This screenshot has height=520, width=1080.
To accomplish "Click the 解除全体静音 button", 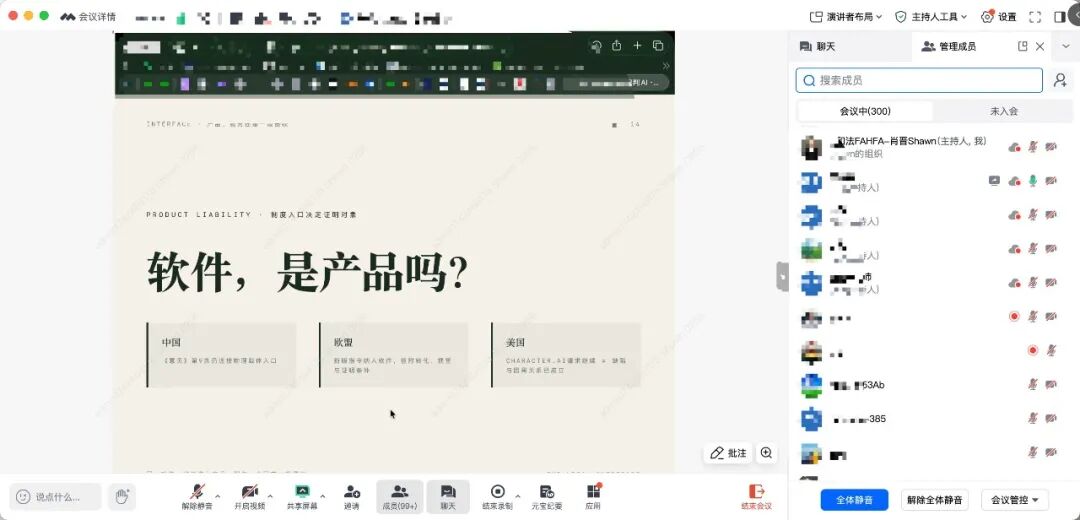I will coord(934,500).
